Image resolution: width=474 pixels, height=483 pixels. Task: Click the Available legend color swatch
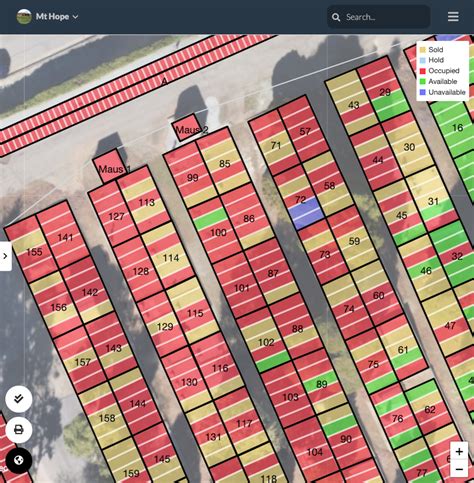[423, 81]
